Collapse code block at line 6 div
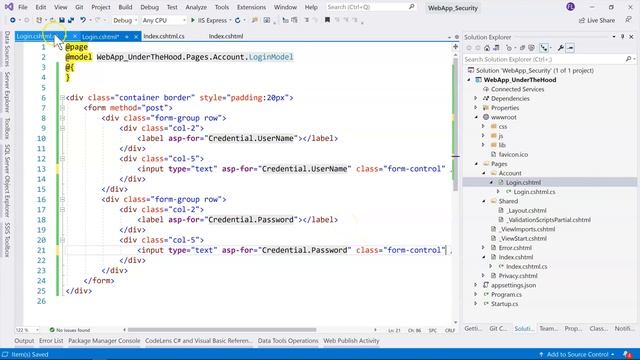The height and width of the screenshot is (360, 640). 62,98
